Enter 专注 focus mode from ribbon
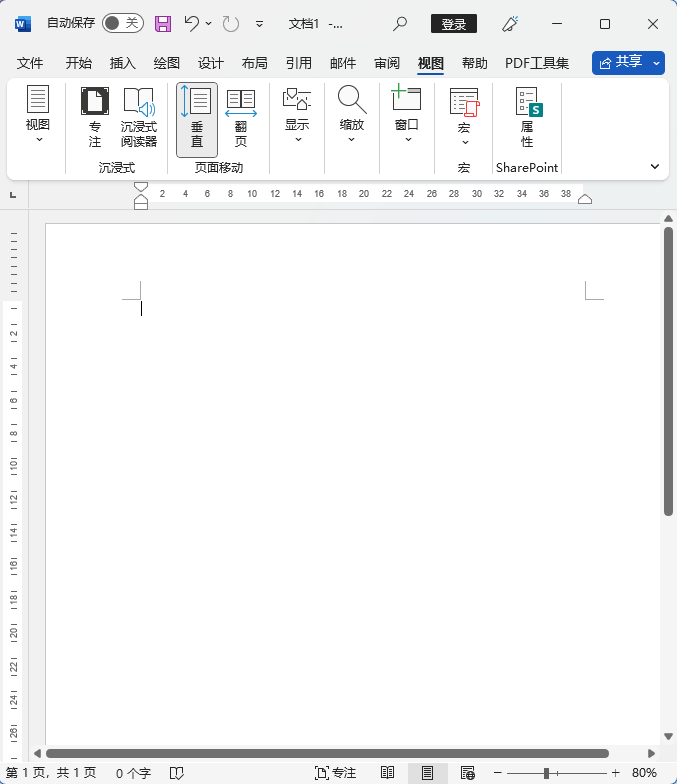Screen dimensions: 677x784 [94, 118]
